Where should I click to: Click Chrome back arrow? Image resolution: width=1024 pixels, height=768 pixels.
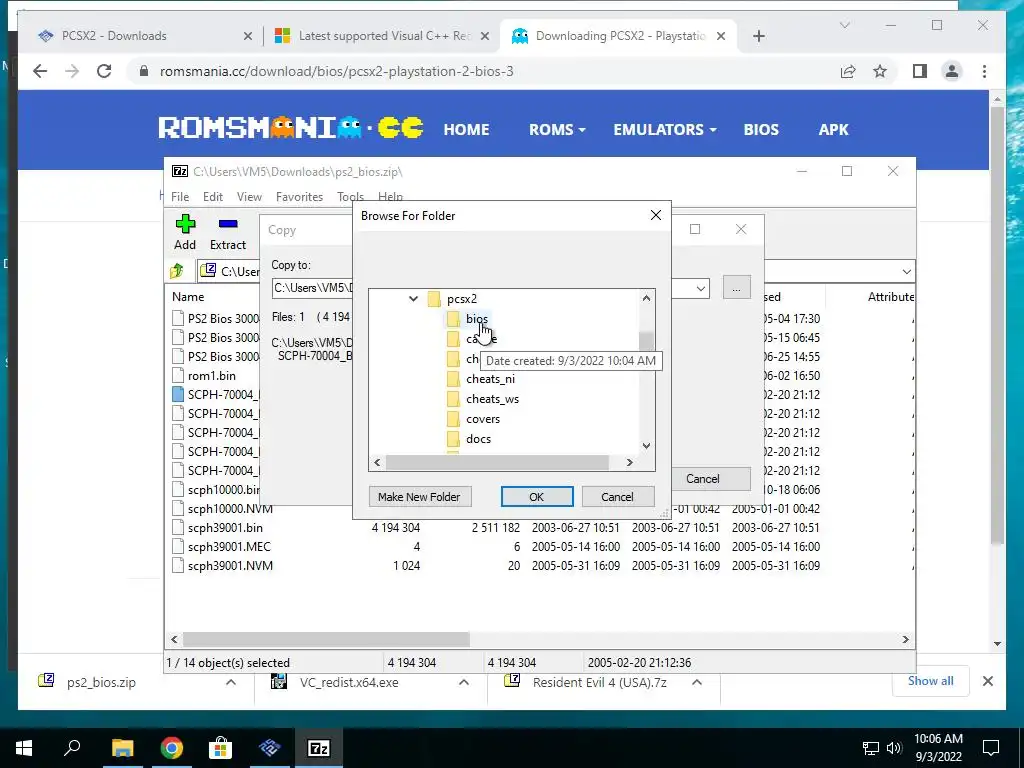[x=40, y=71]
